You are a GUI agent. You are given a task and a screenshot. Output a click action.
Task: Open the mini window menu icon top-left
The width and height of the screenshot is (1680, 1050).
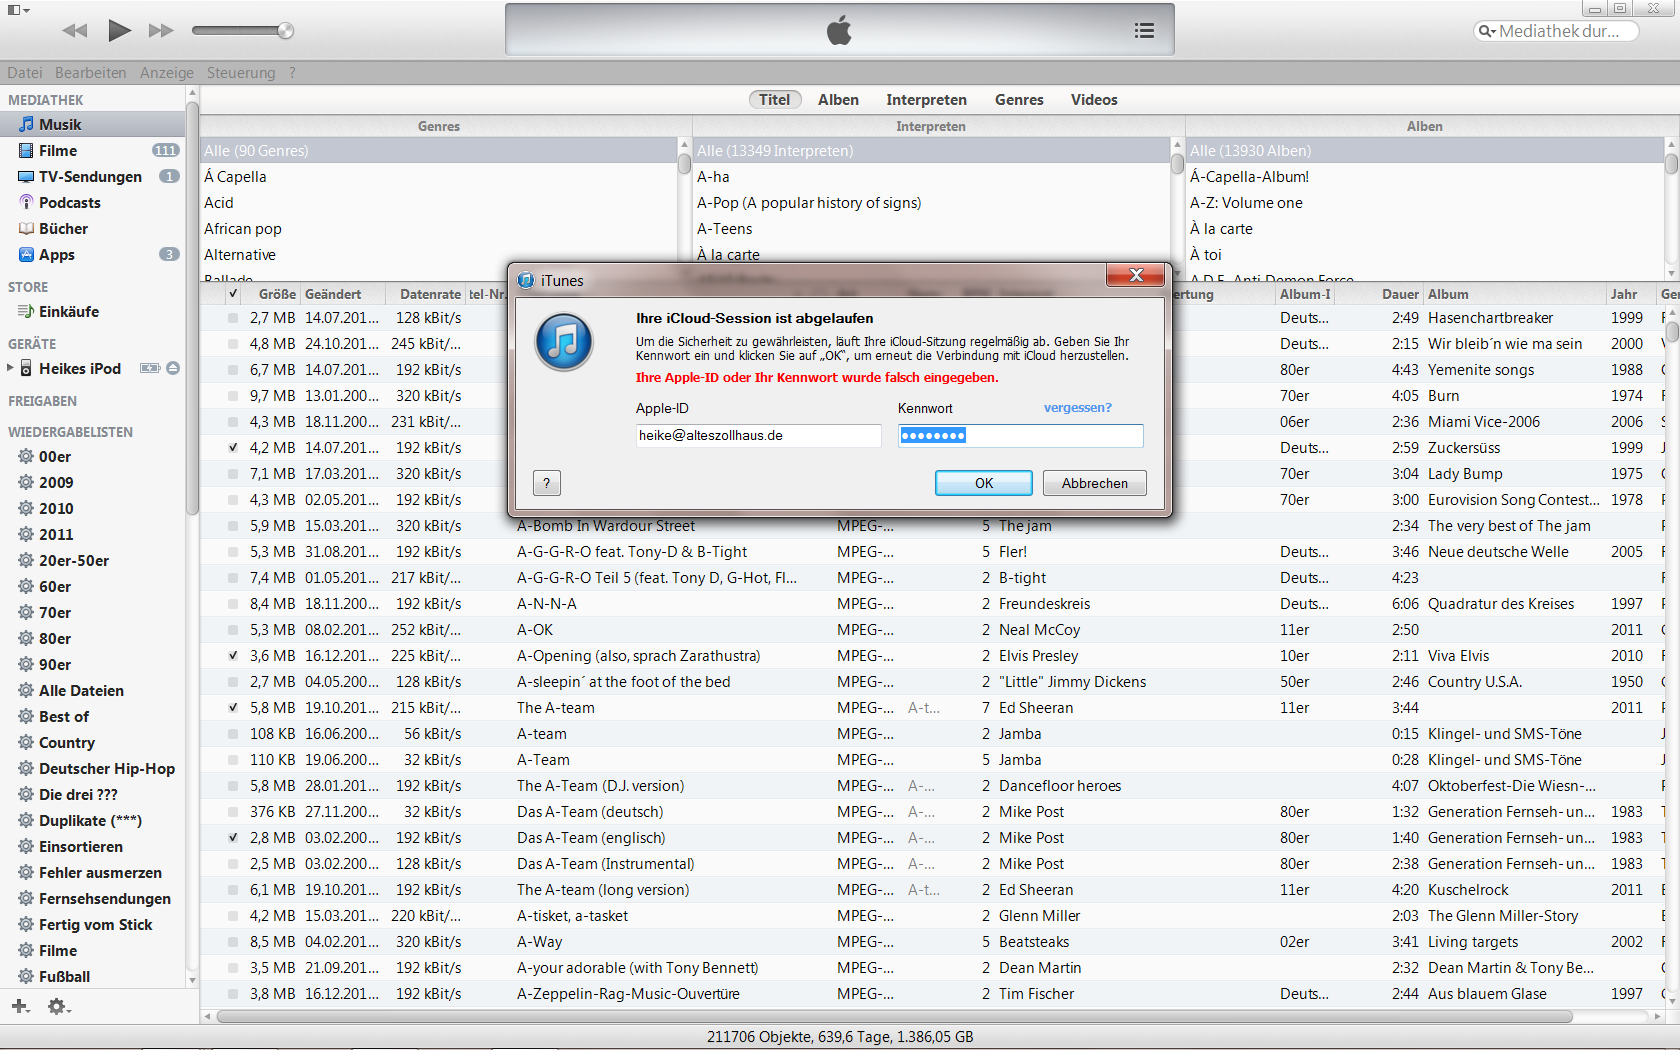tap(19, 10)
